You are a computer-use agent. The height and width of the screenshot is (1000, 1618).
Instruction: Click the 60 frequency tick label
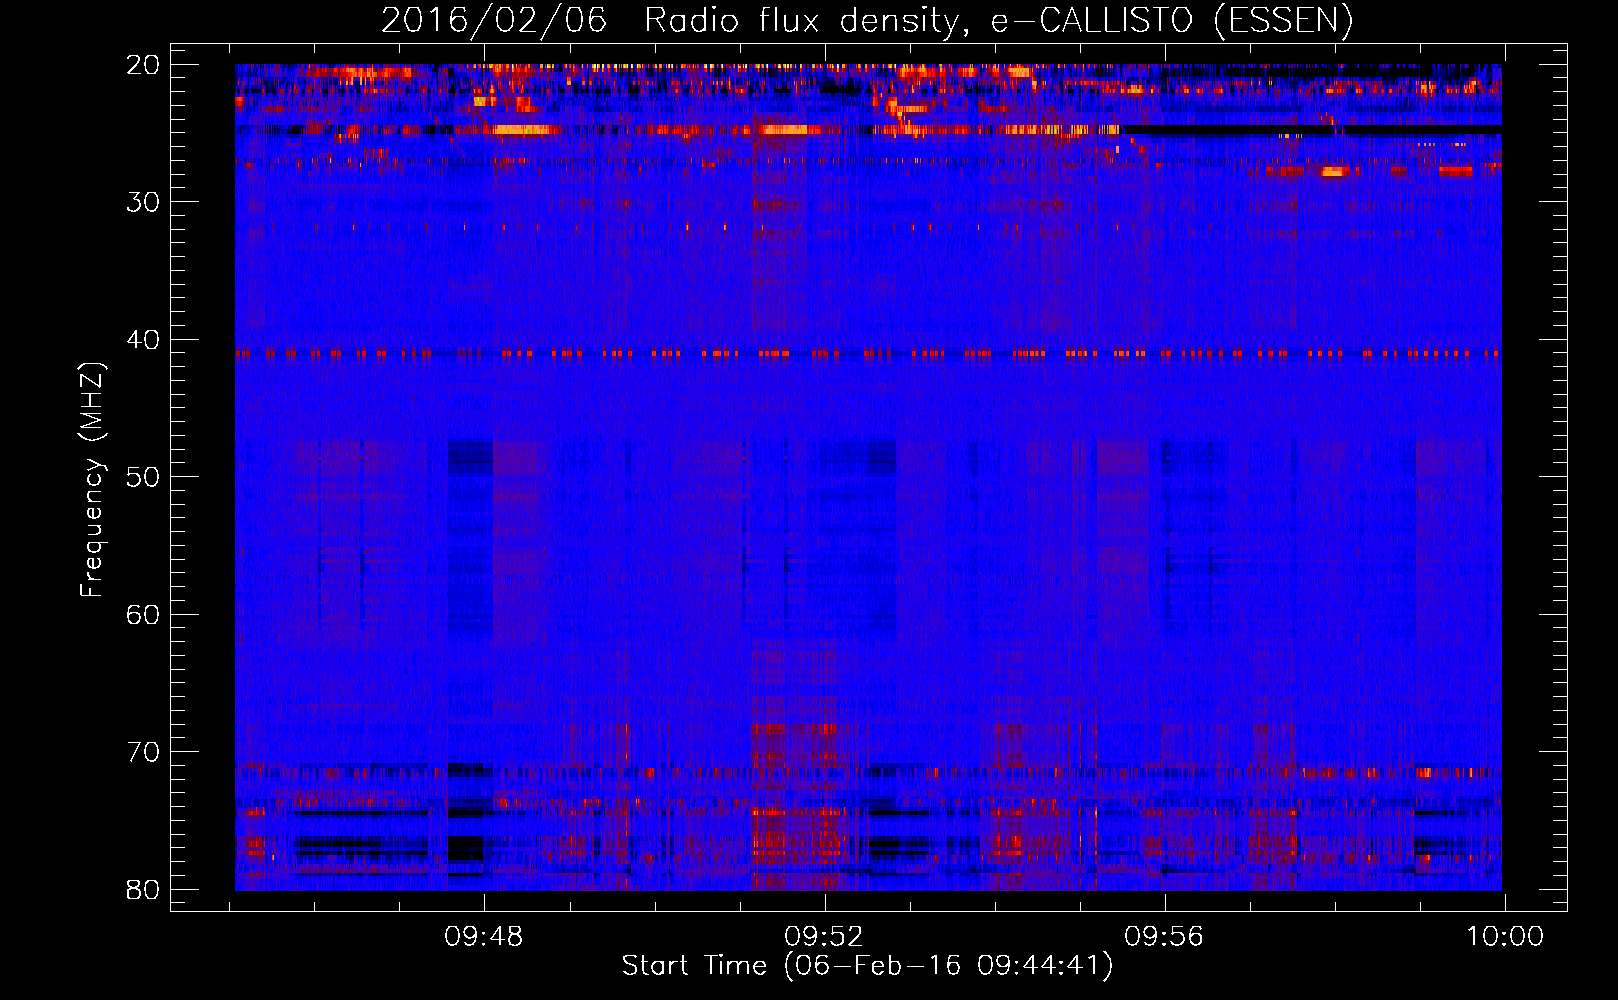[x=144, y=614]
